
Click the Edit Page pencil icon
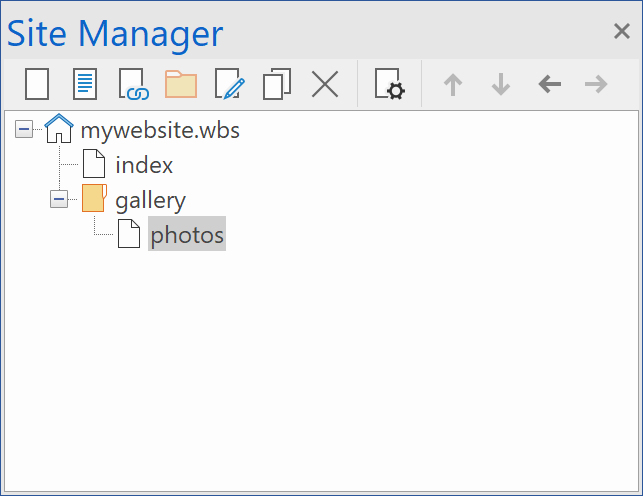pyautogui.click(x=229, y=85)
